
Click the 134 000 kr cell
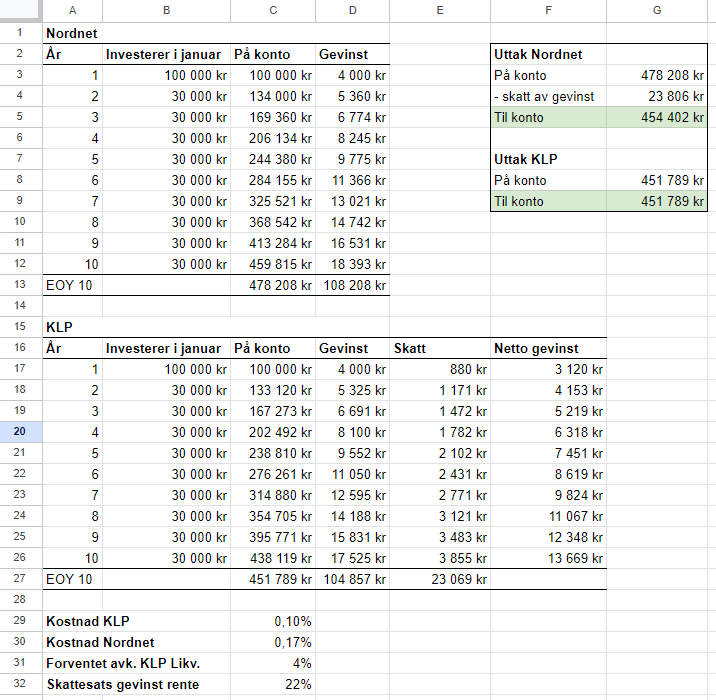coord(273,96)
